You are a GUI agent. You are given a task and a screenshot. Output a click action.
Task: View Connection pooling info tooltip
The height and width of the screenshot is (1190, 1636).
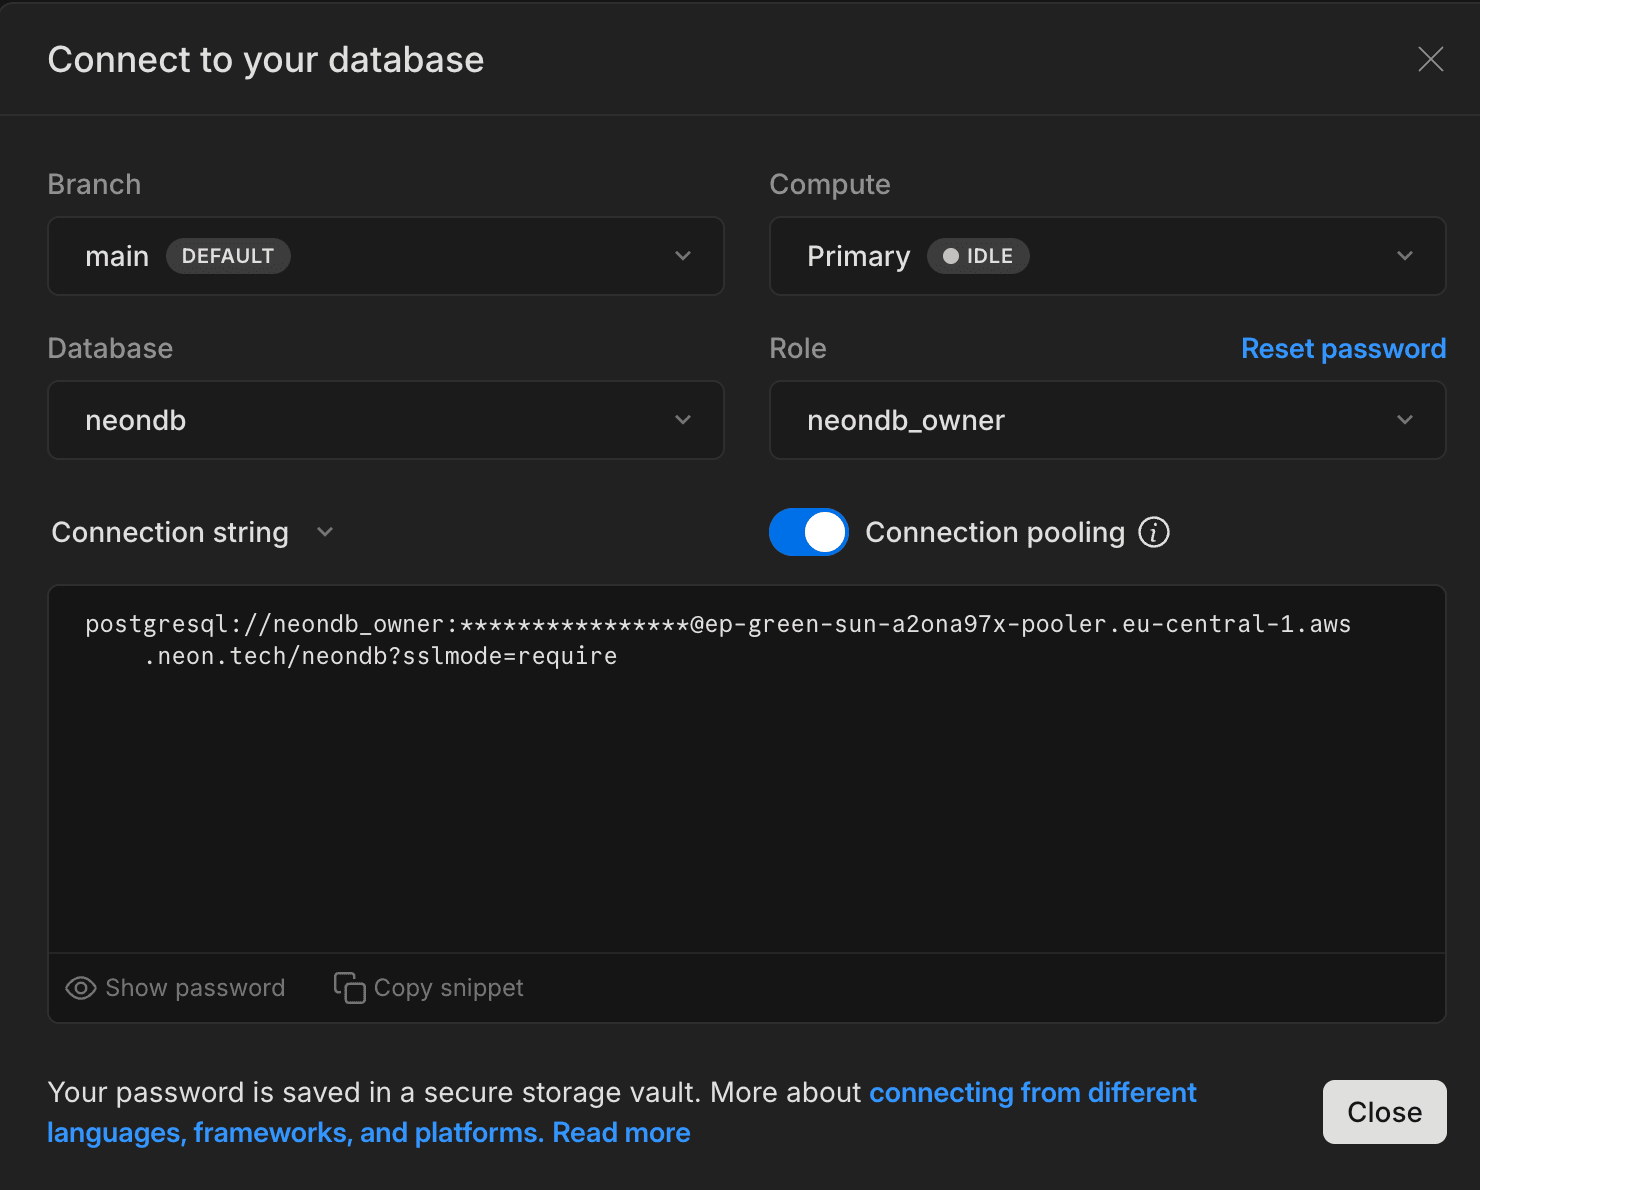[x=1154, y=532]
